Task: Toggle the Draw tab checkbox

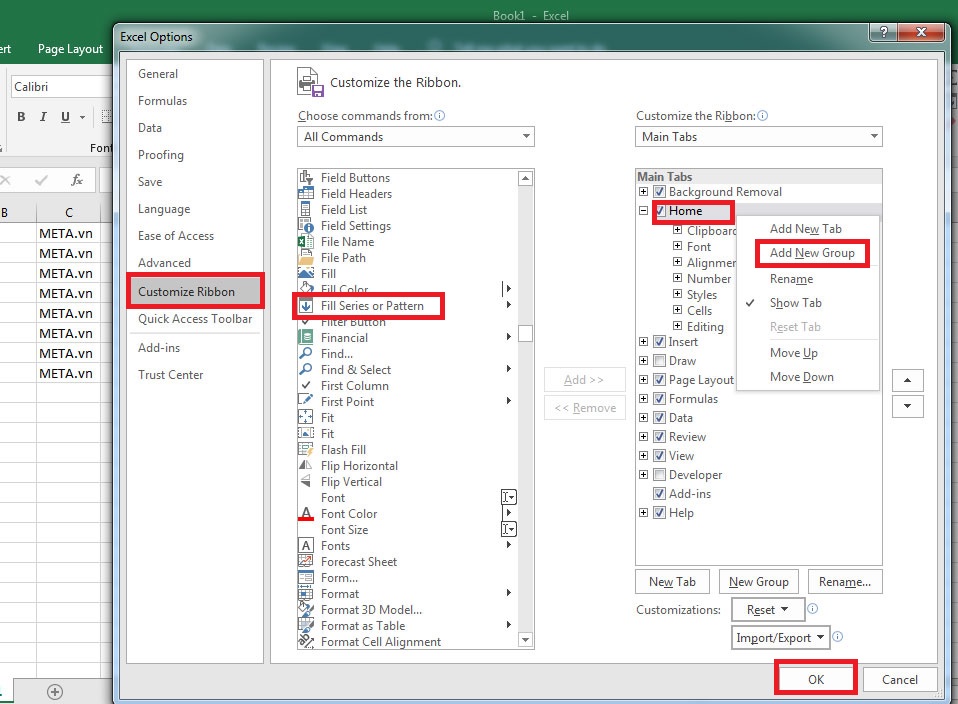Action: (657, 359)
